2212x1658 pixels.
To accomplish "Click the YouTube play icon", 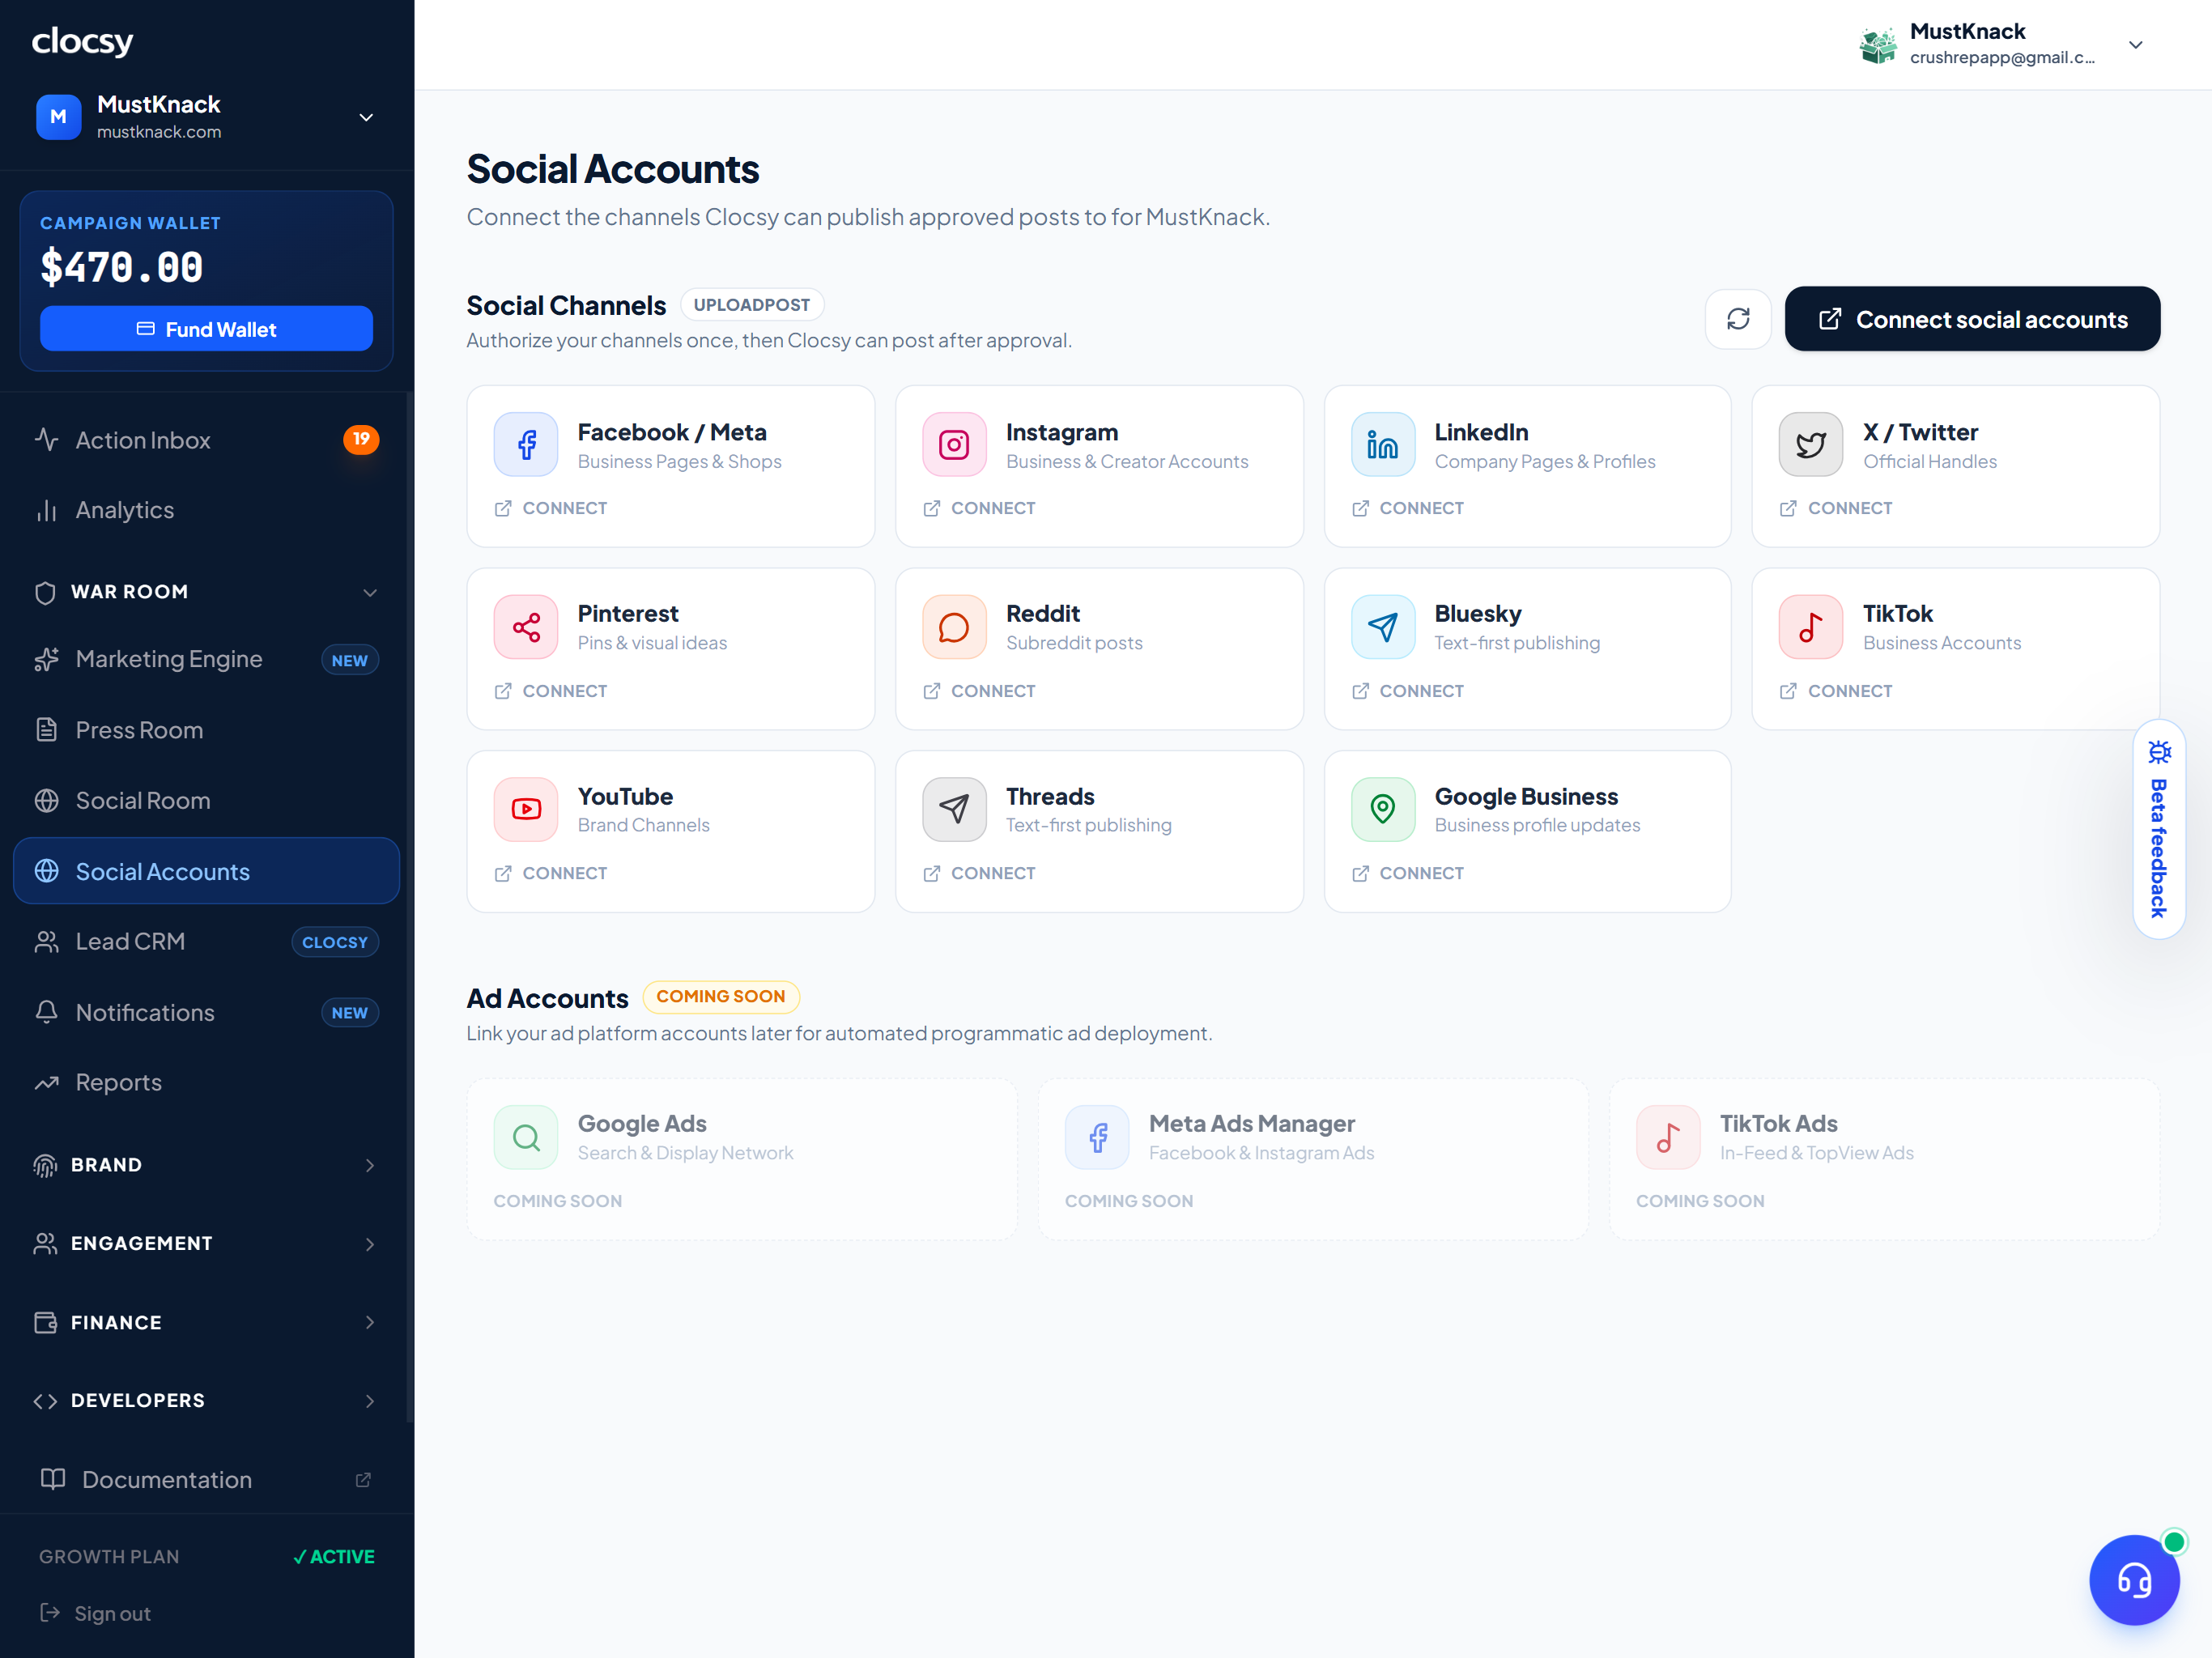I will pos(526,809).
